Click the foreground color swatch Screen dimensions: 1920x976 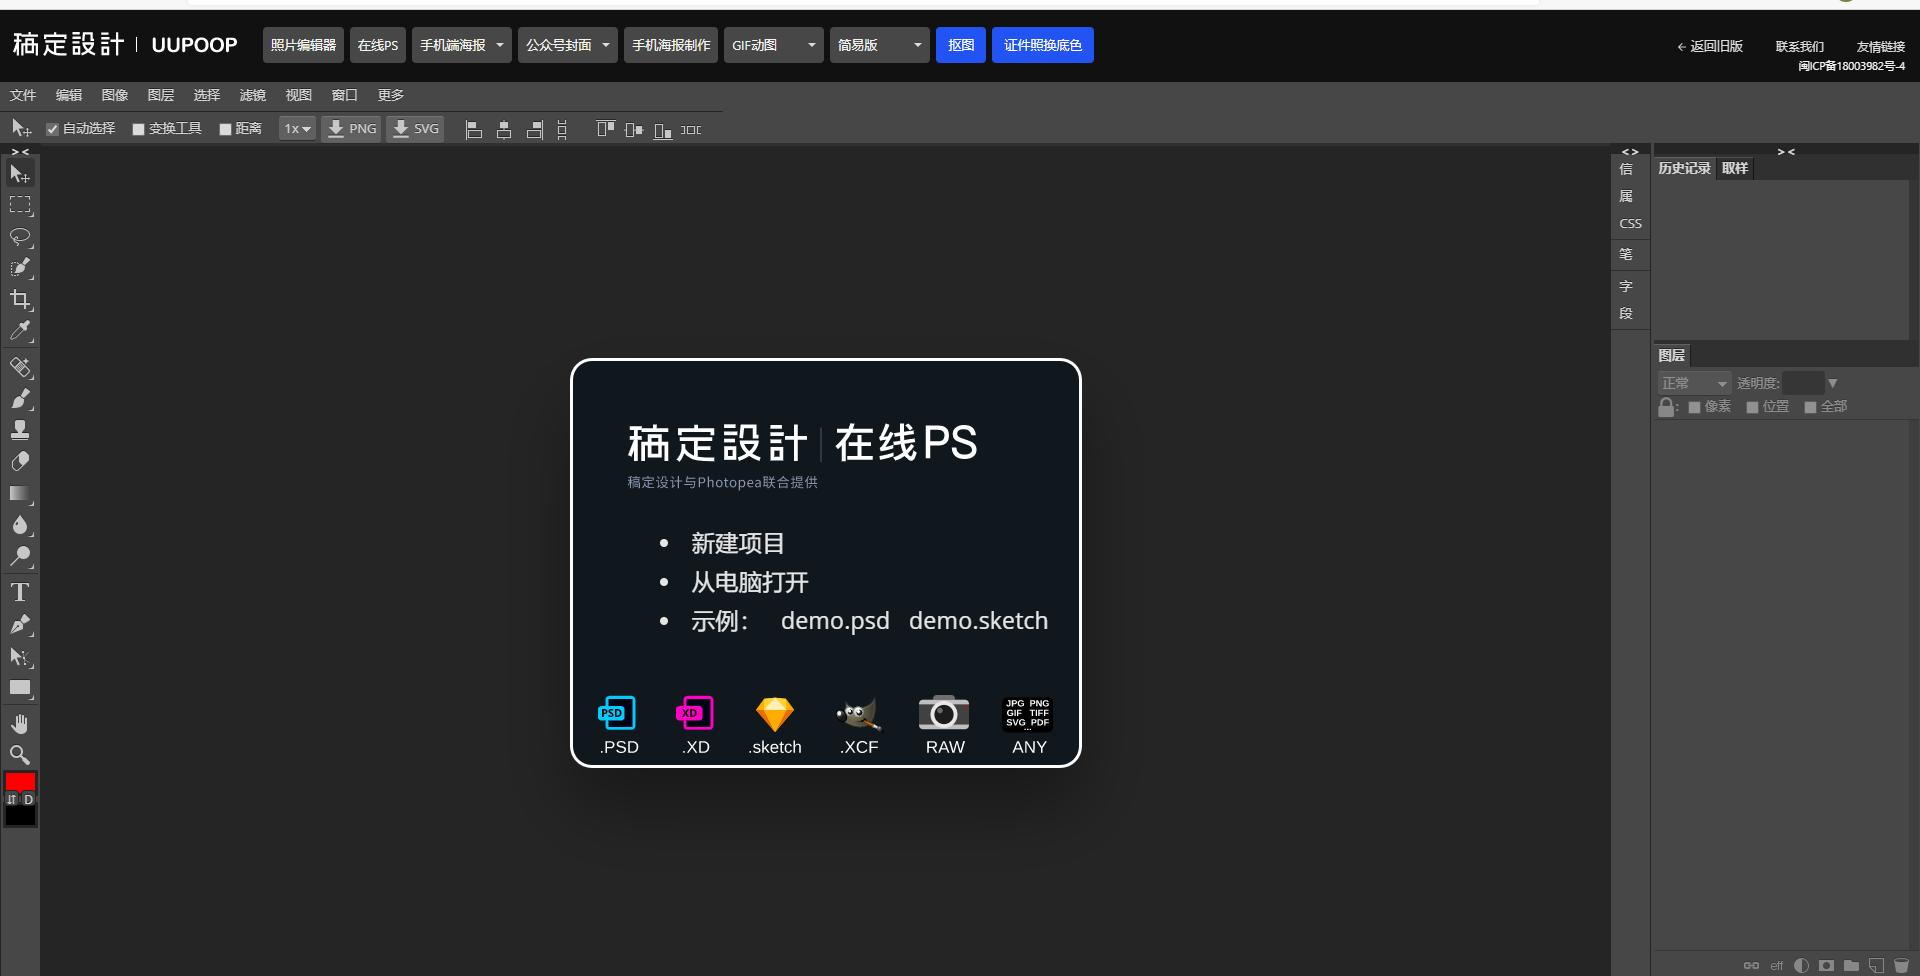click(18, 783)
